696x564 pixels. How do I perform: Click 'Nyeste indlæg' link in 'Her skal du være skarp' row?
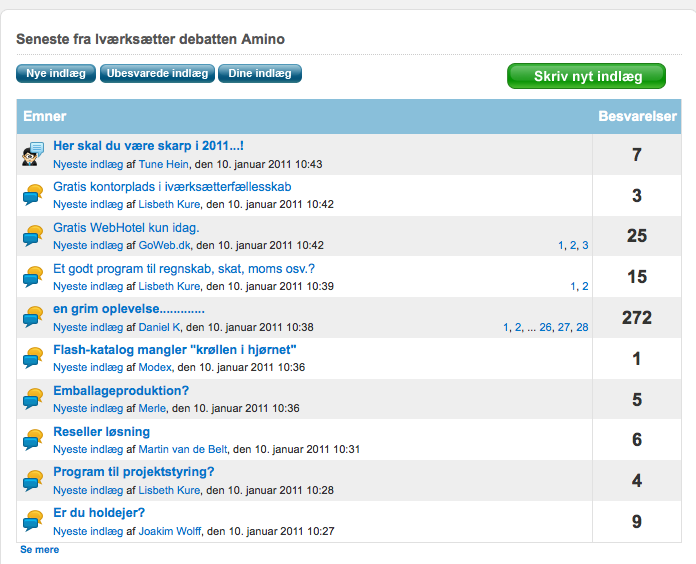[88, 164]
